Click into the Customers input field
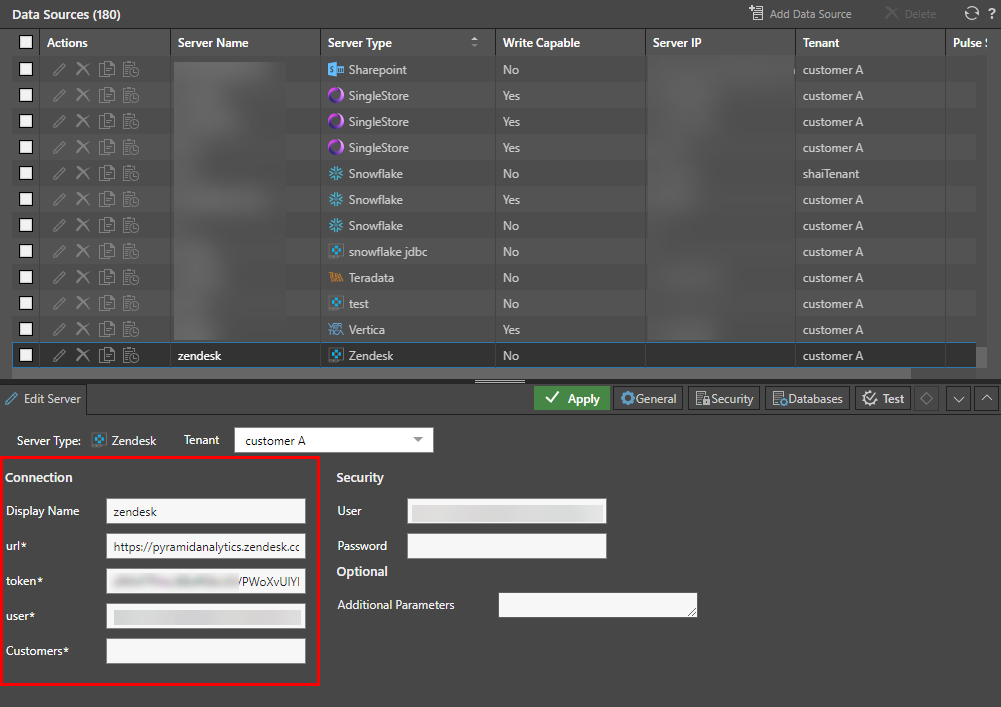Image resolution: width=1001 pixels, height=707 pixels. (205, 651)
